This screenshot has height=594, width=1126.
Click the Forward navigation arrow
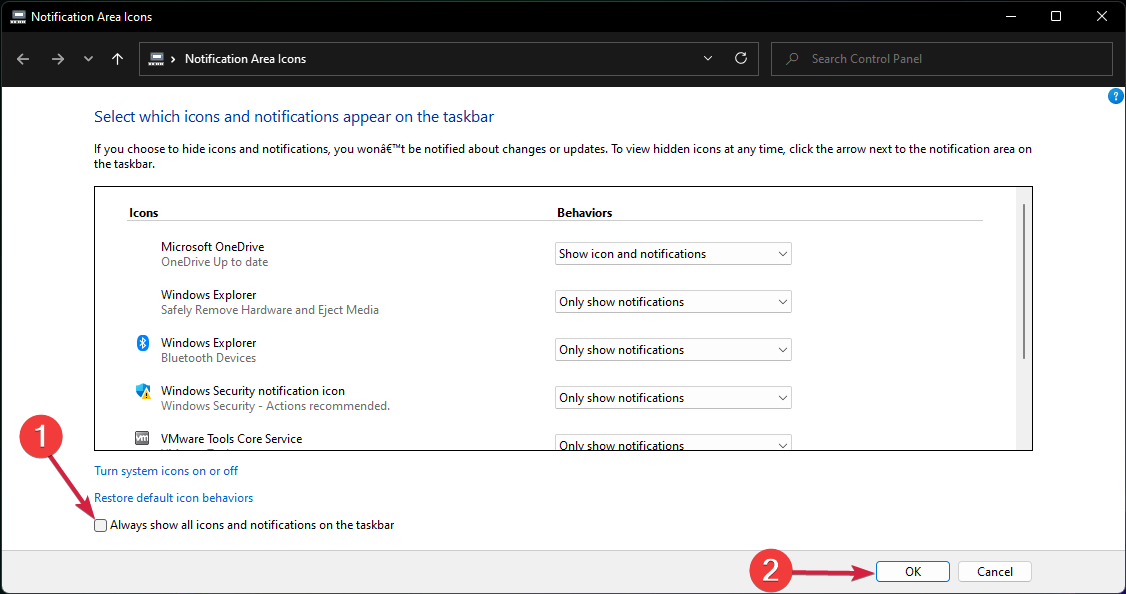coord(57,59)
